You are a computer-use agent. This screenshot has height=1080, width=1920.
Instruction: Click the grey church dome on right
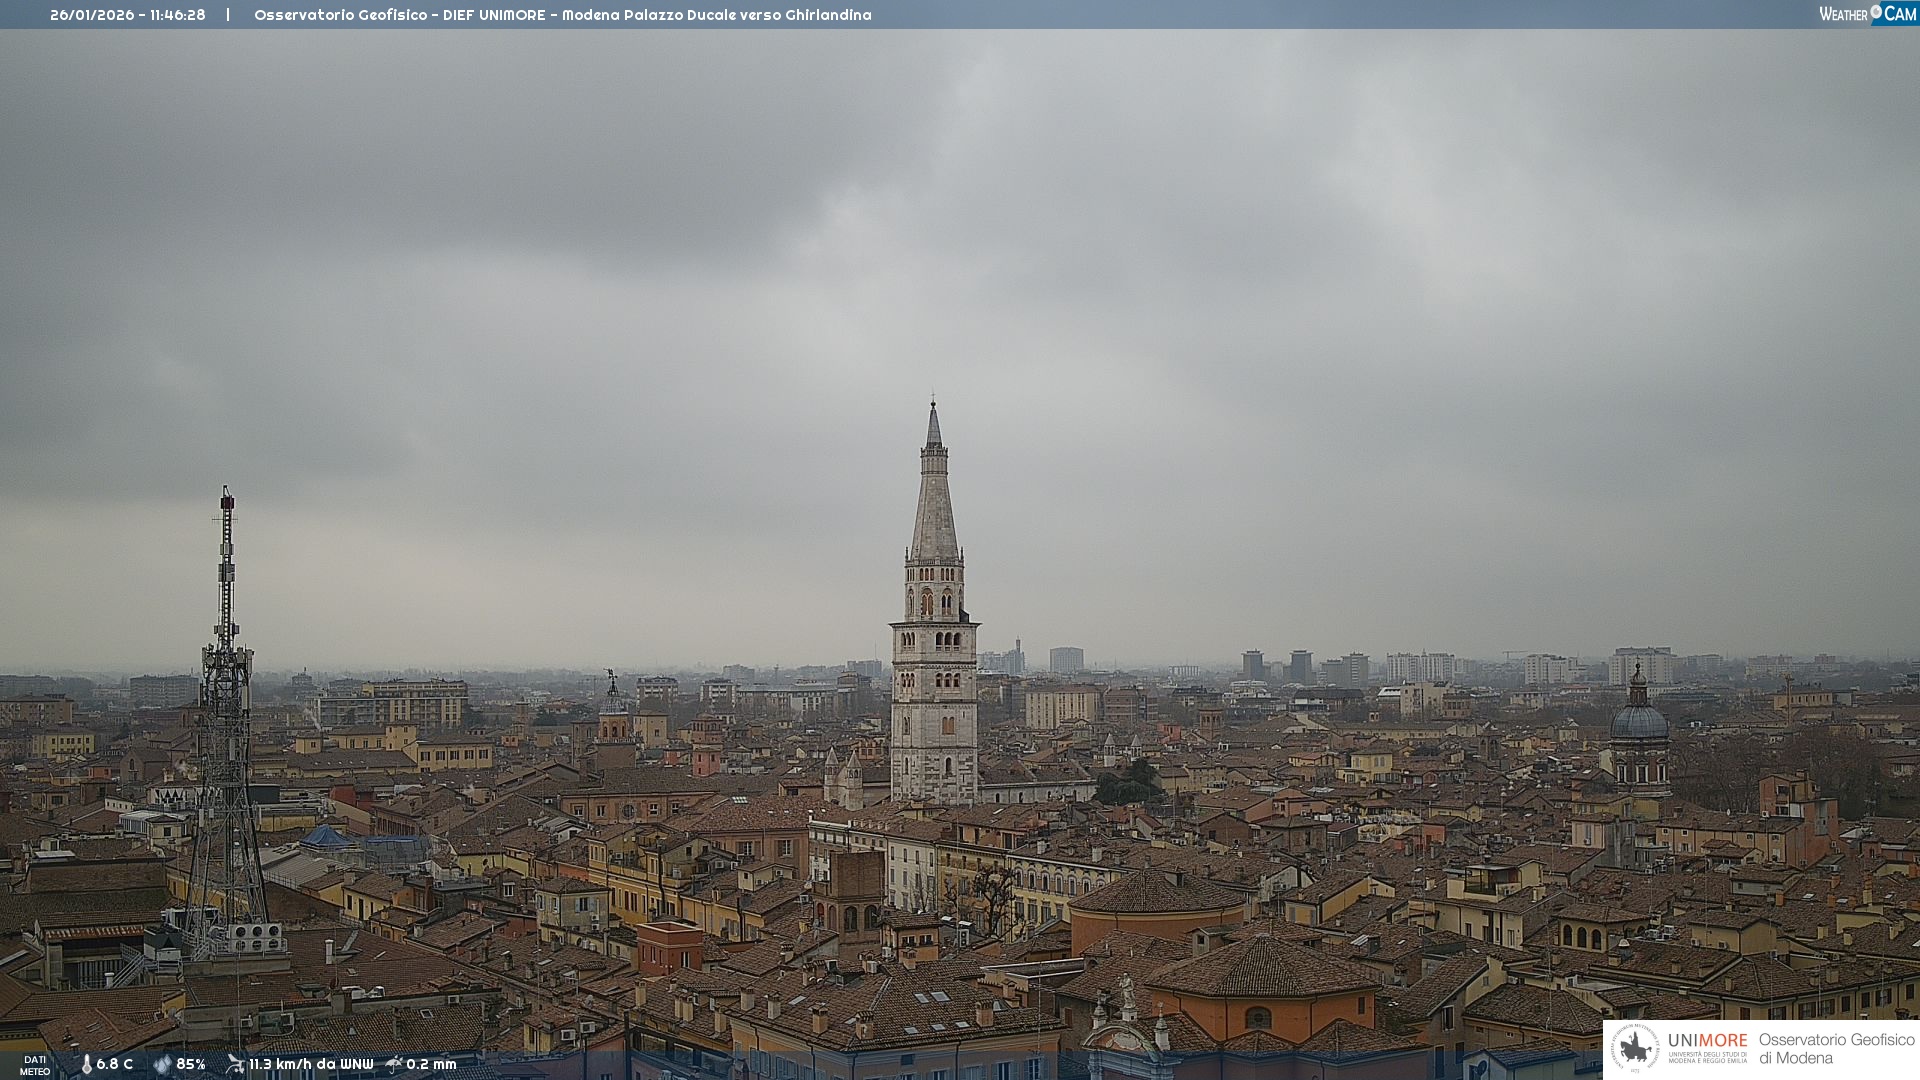click(1639, 720)
